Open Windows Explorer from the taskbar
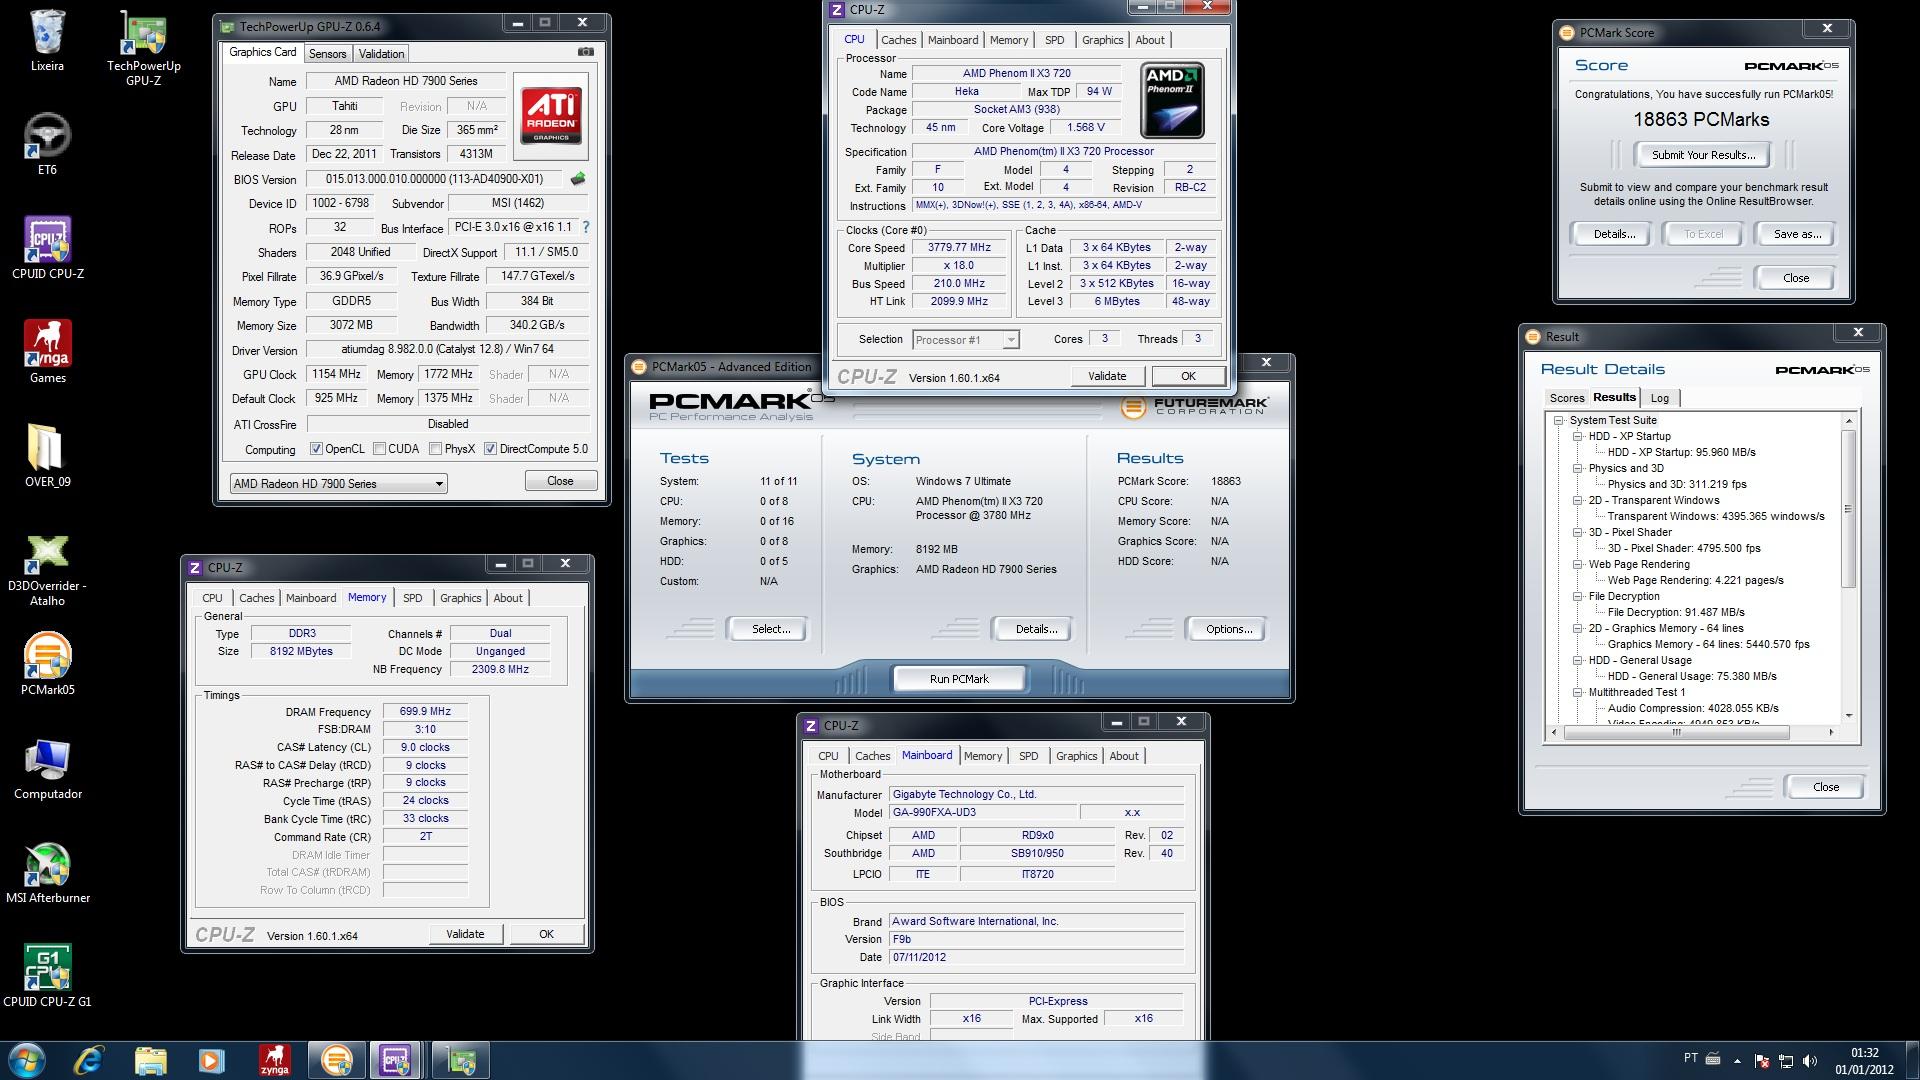The height and width of the screenshot is (1080, 1920). pyautogui.click(x=150, y=1060)
